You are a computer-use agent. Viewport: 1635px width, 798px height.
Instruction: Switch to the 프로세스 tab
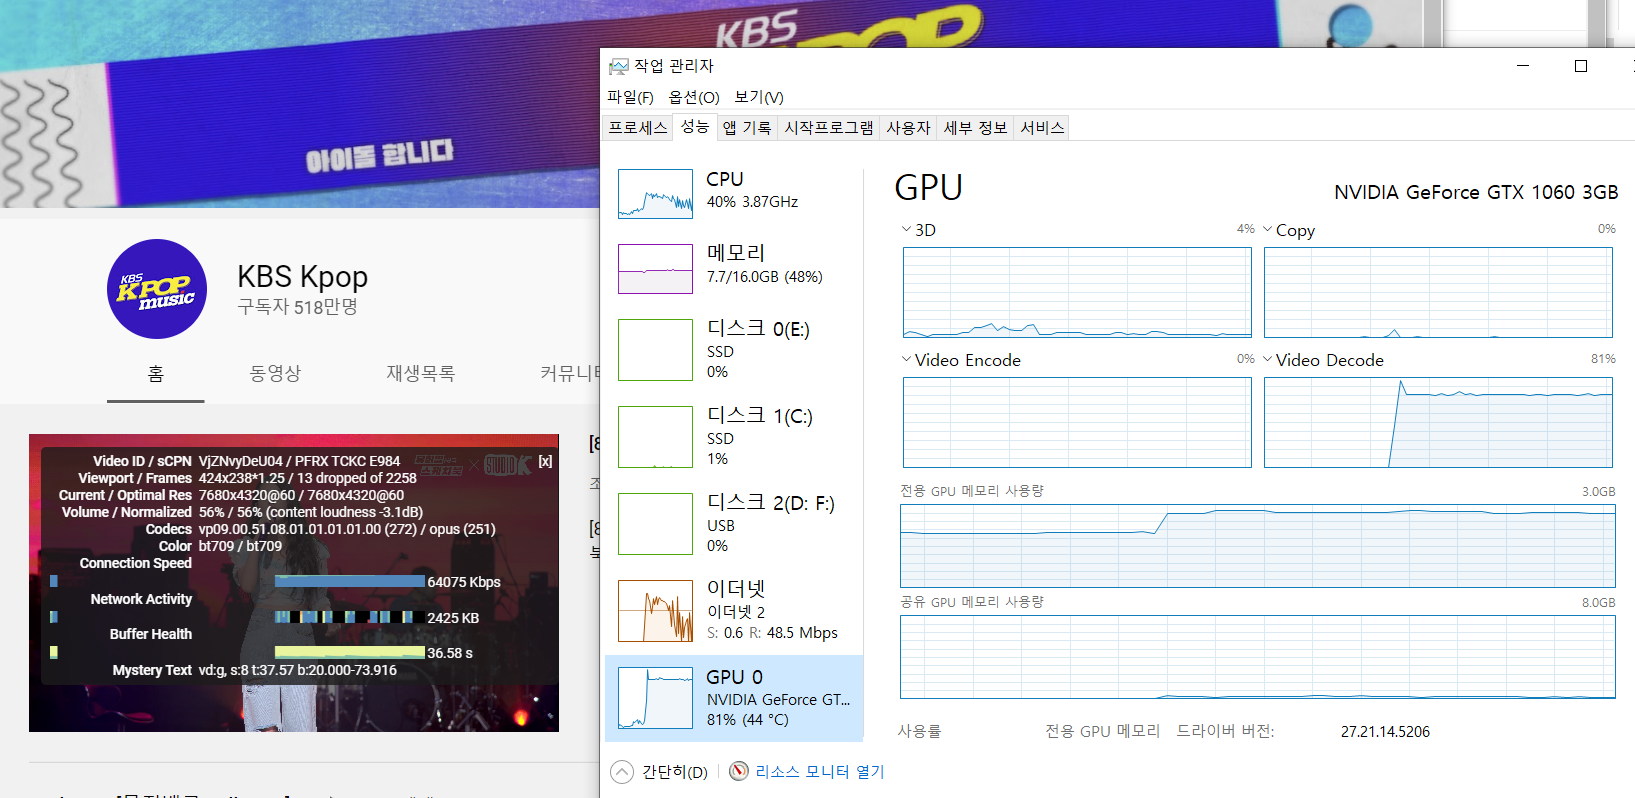[638, 128]
